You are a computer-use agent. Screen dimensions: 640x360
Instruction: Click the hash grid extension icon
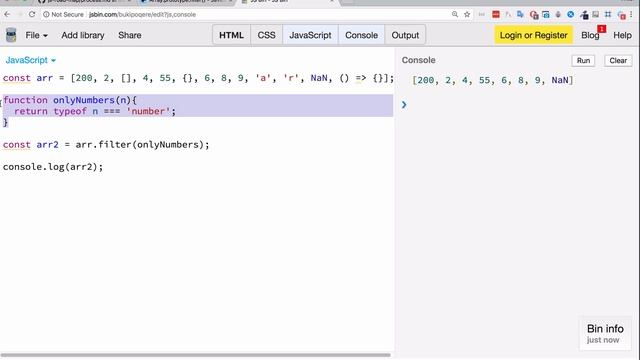click(608, 14)
